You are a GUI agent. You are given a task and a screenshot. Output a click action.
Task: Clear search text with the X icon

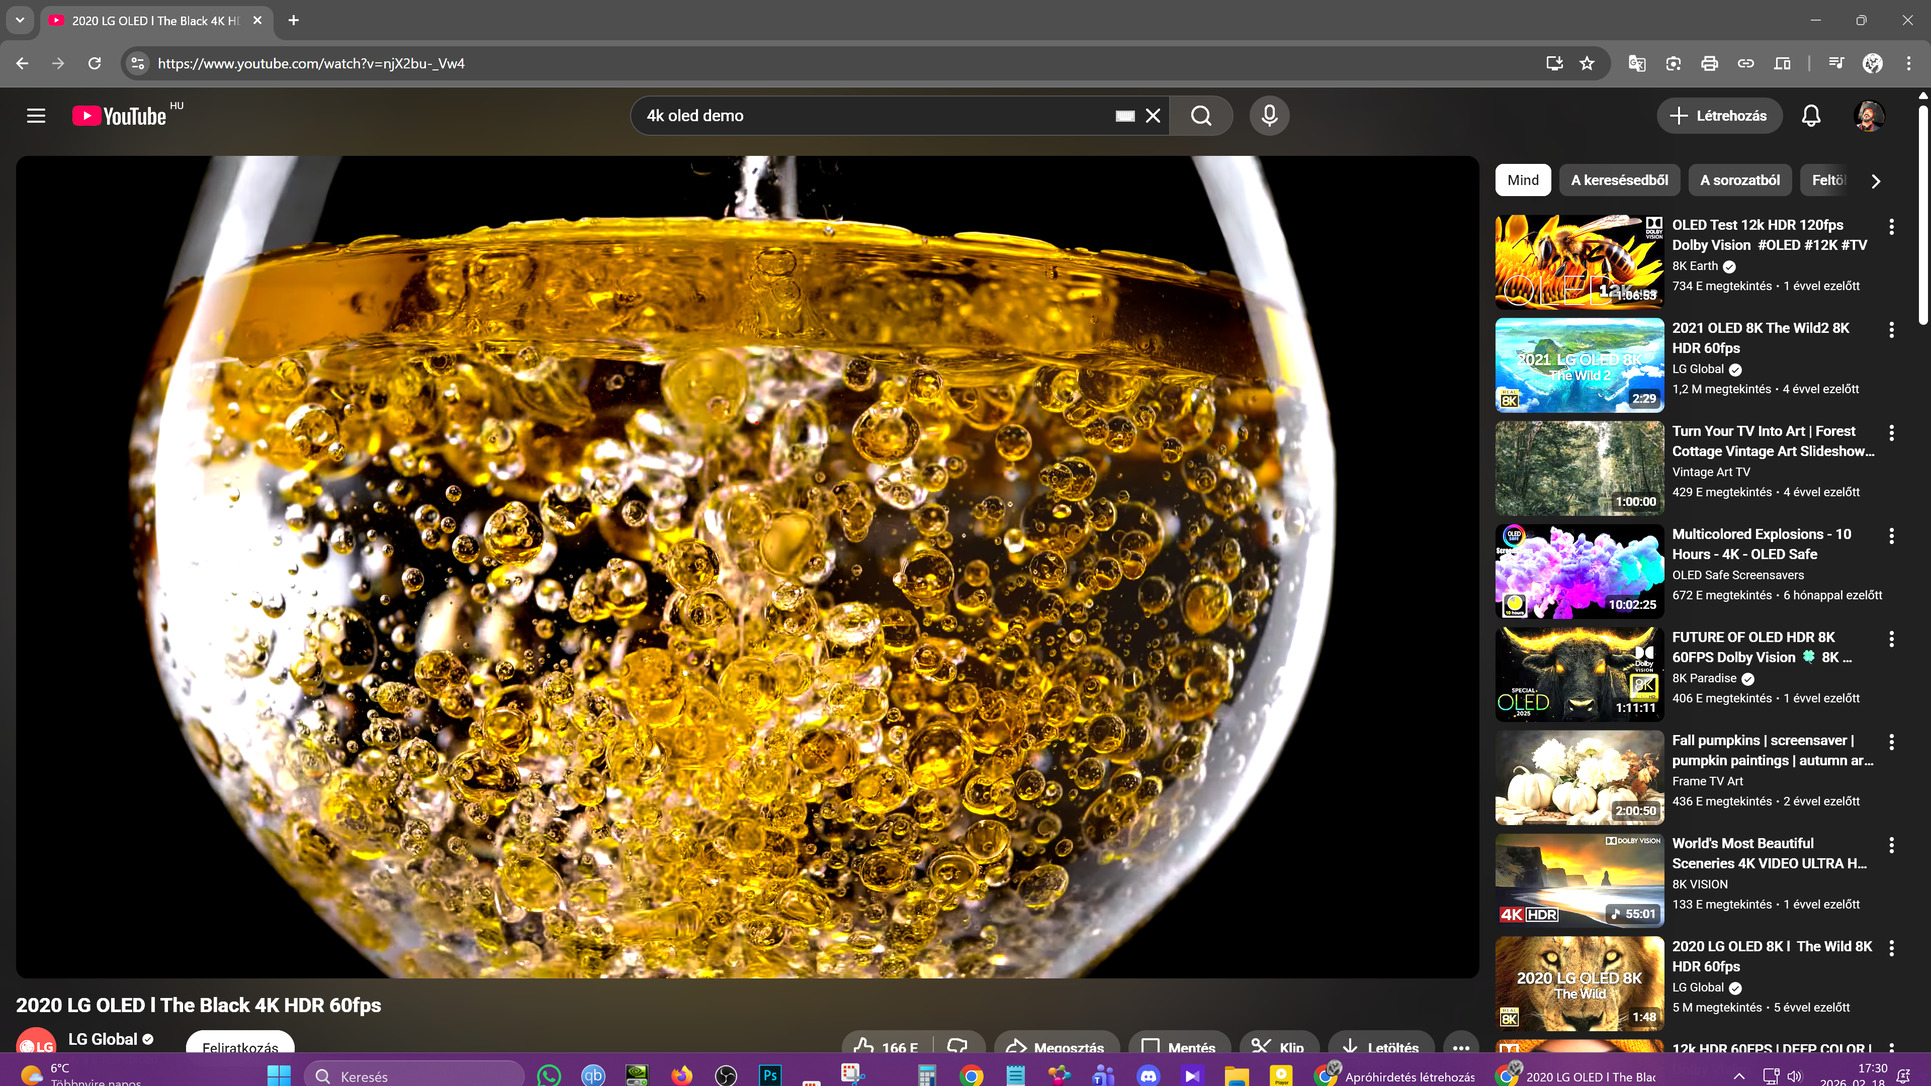point(1153,116)
